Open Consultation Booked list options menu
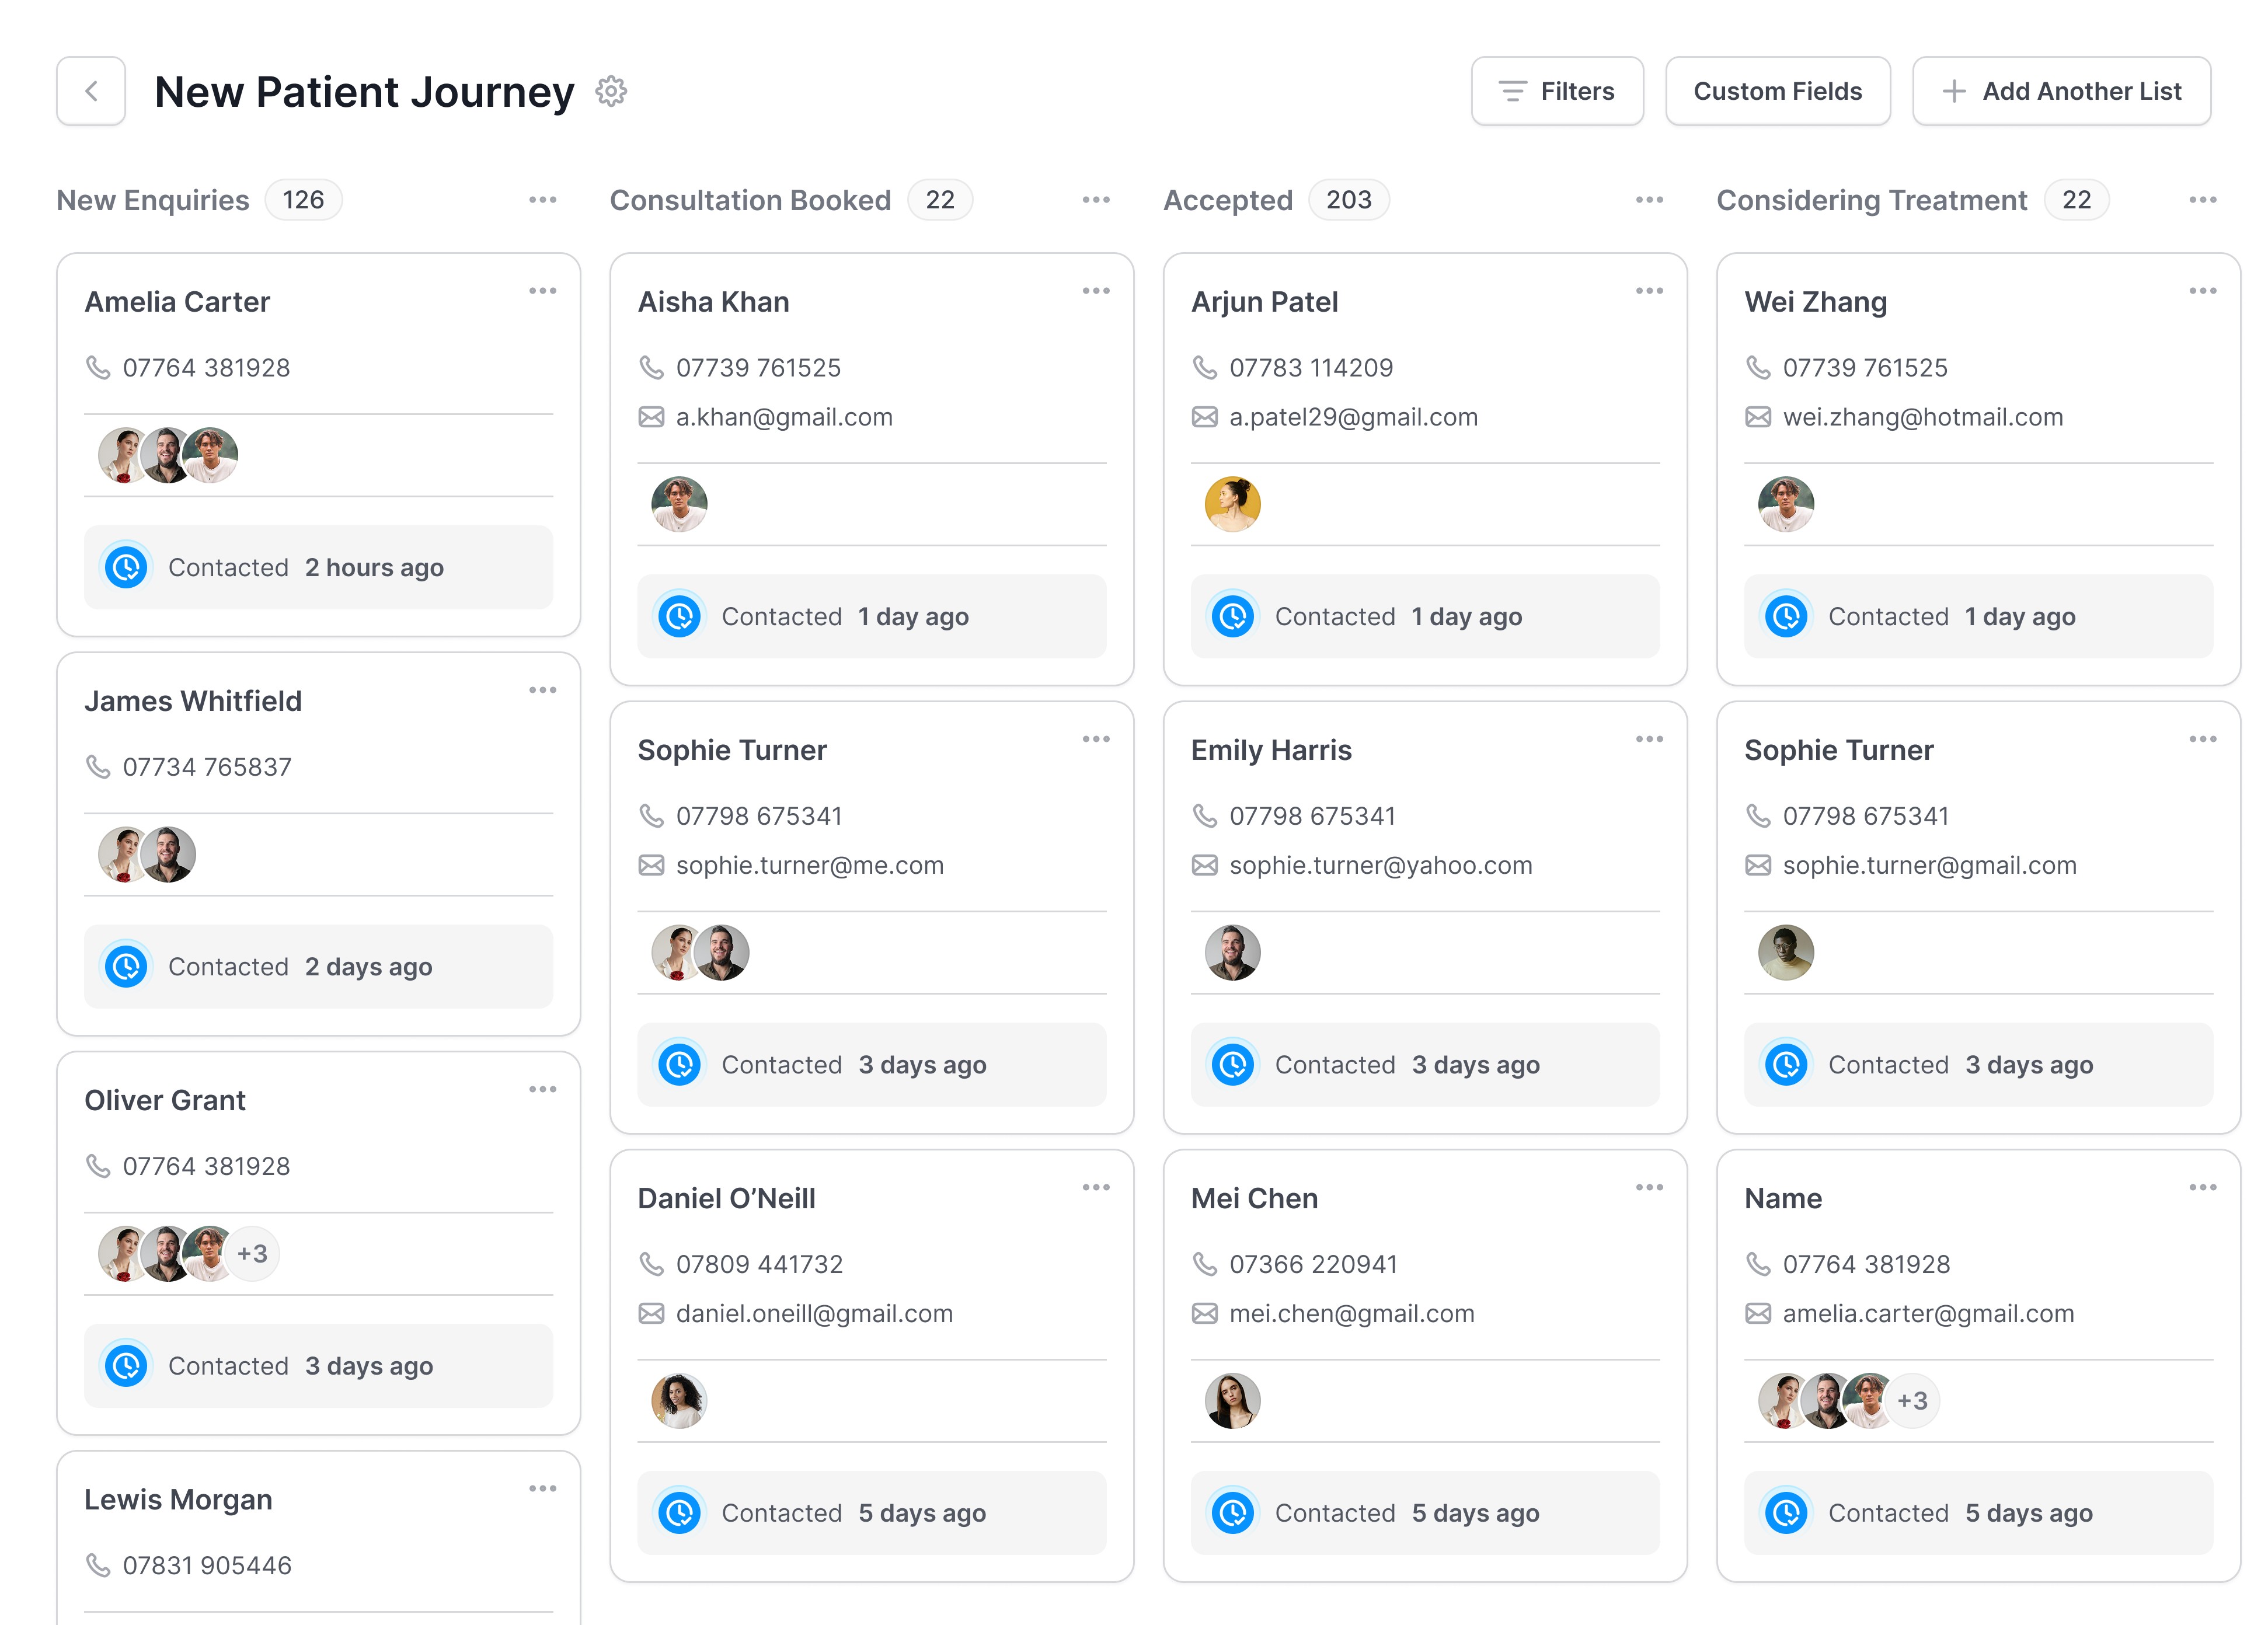The height and width of the screenshot is (1625, 2268). pos(1096,200)
